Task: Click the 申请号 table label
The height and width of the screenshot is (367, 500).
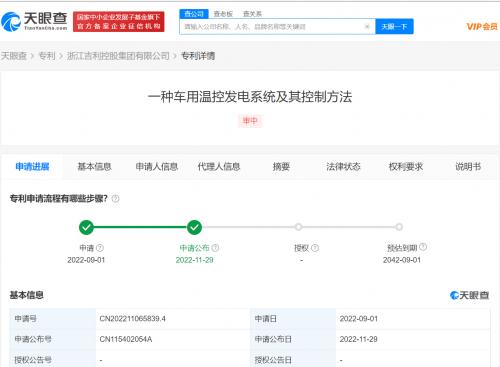Action: pos(25,319)
